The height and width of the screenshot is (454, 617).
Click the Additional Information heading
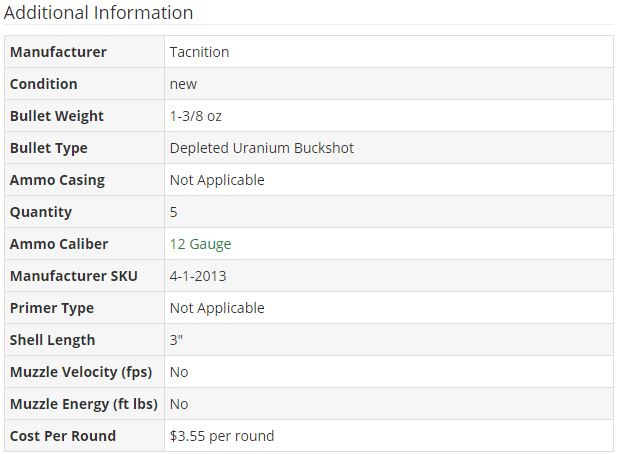pos(98,13)
